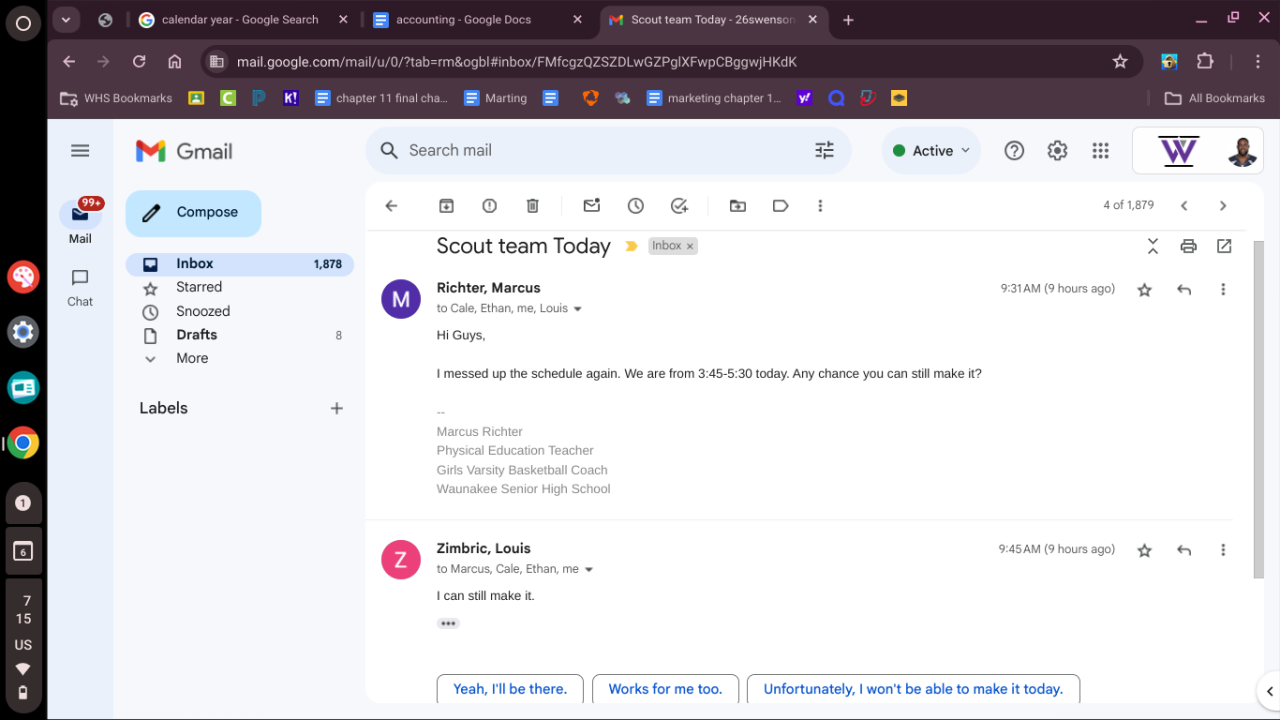Image resolution: width=1280 pixels, height=720 pixels.
Task: Open the ChromeOS launcher circle
Action: point(23,23)
